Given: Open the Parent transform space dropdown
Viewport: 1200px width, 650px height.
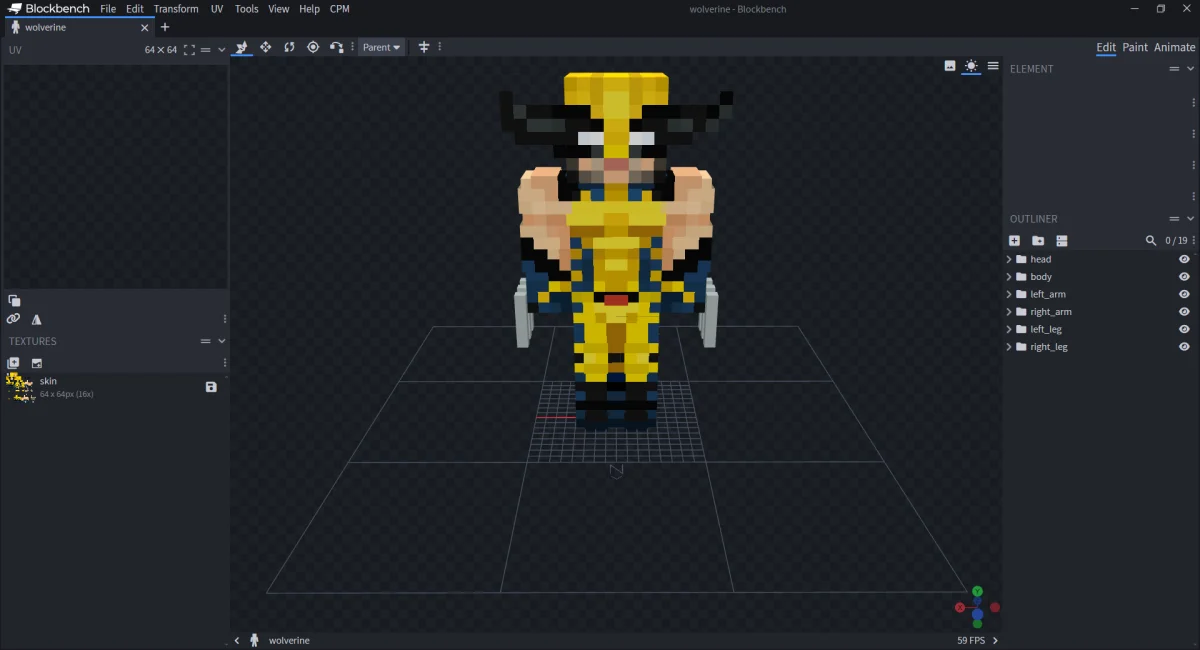Looking at the screenshot, I should pyautogui.click(x=381, y=47).
